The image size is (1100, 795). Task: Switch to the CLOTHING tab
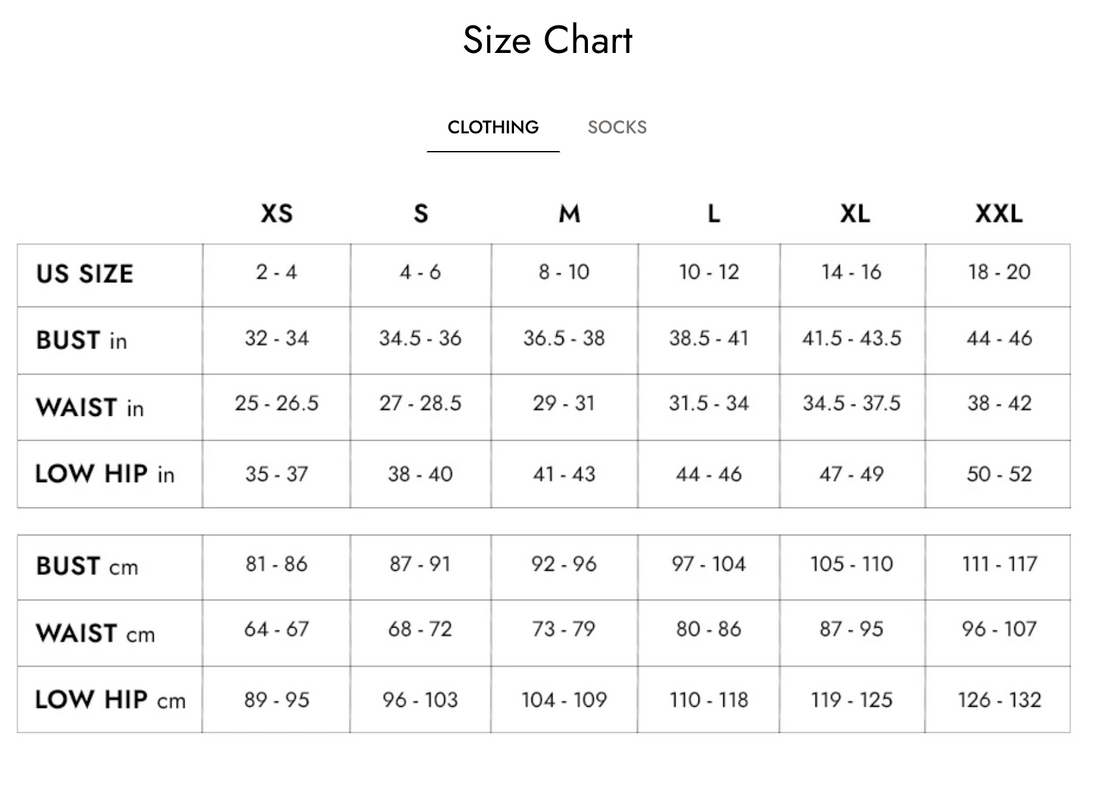(493, 128)
